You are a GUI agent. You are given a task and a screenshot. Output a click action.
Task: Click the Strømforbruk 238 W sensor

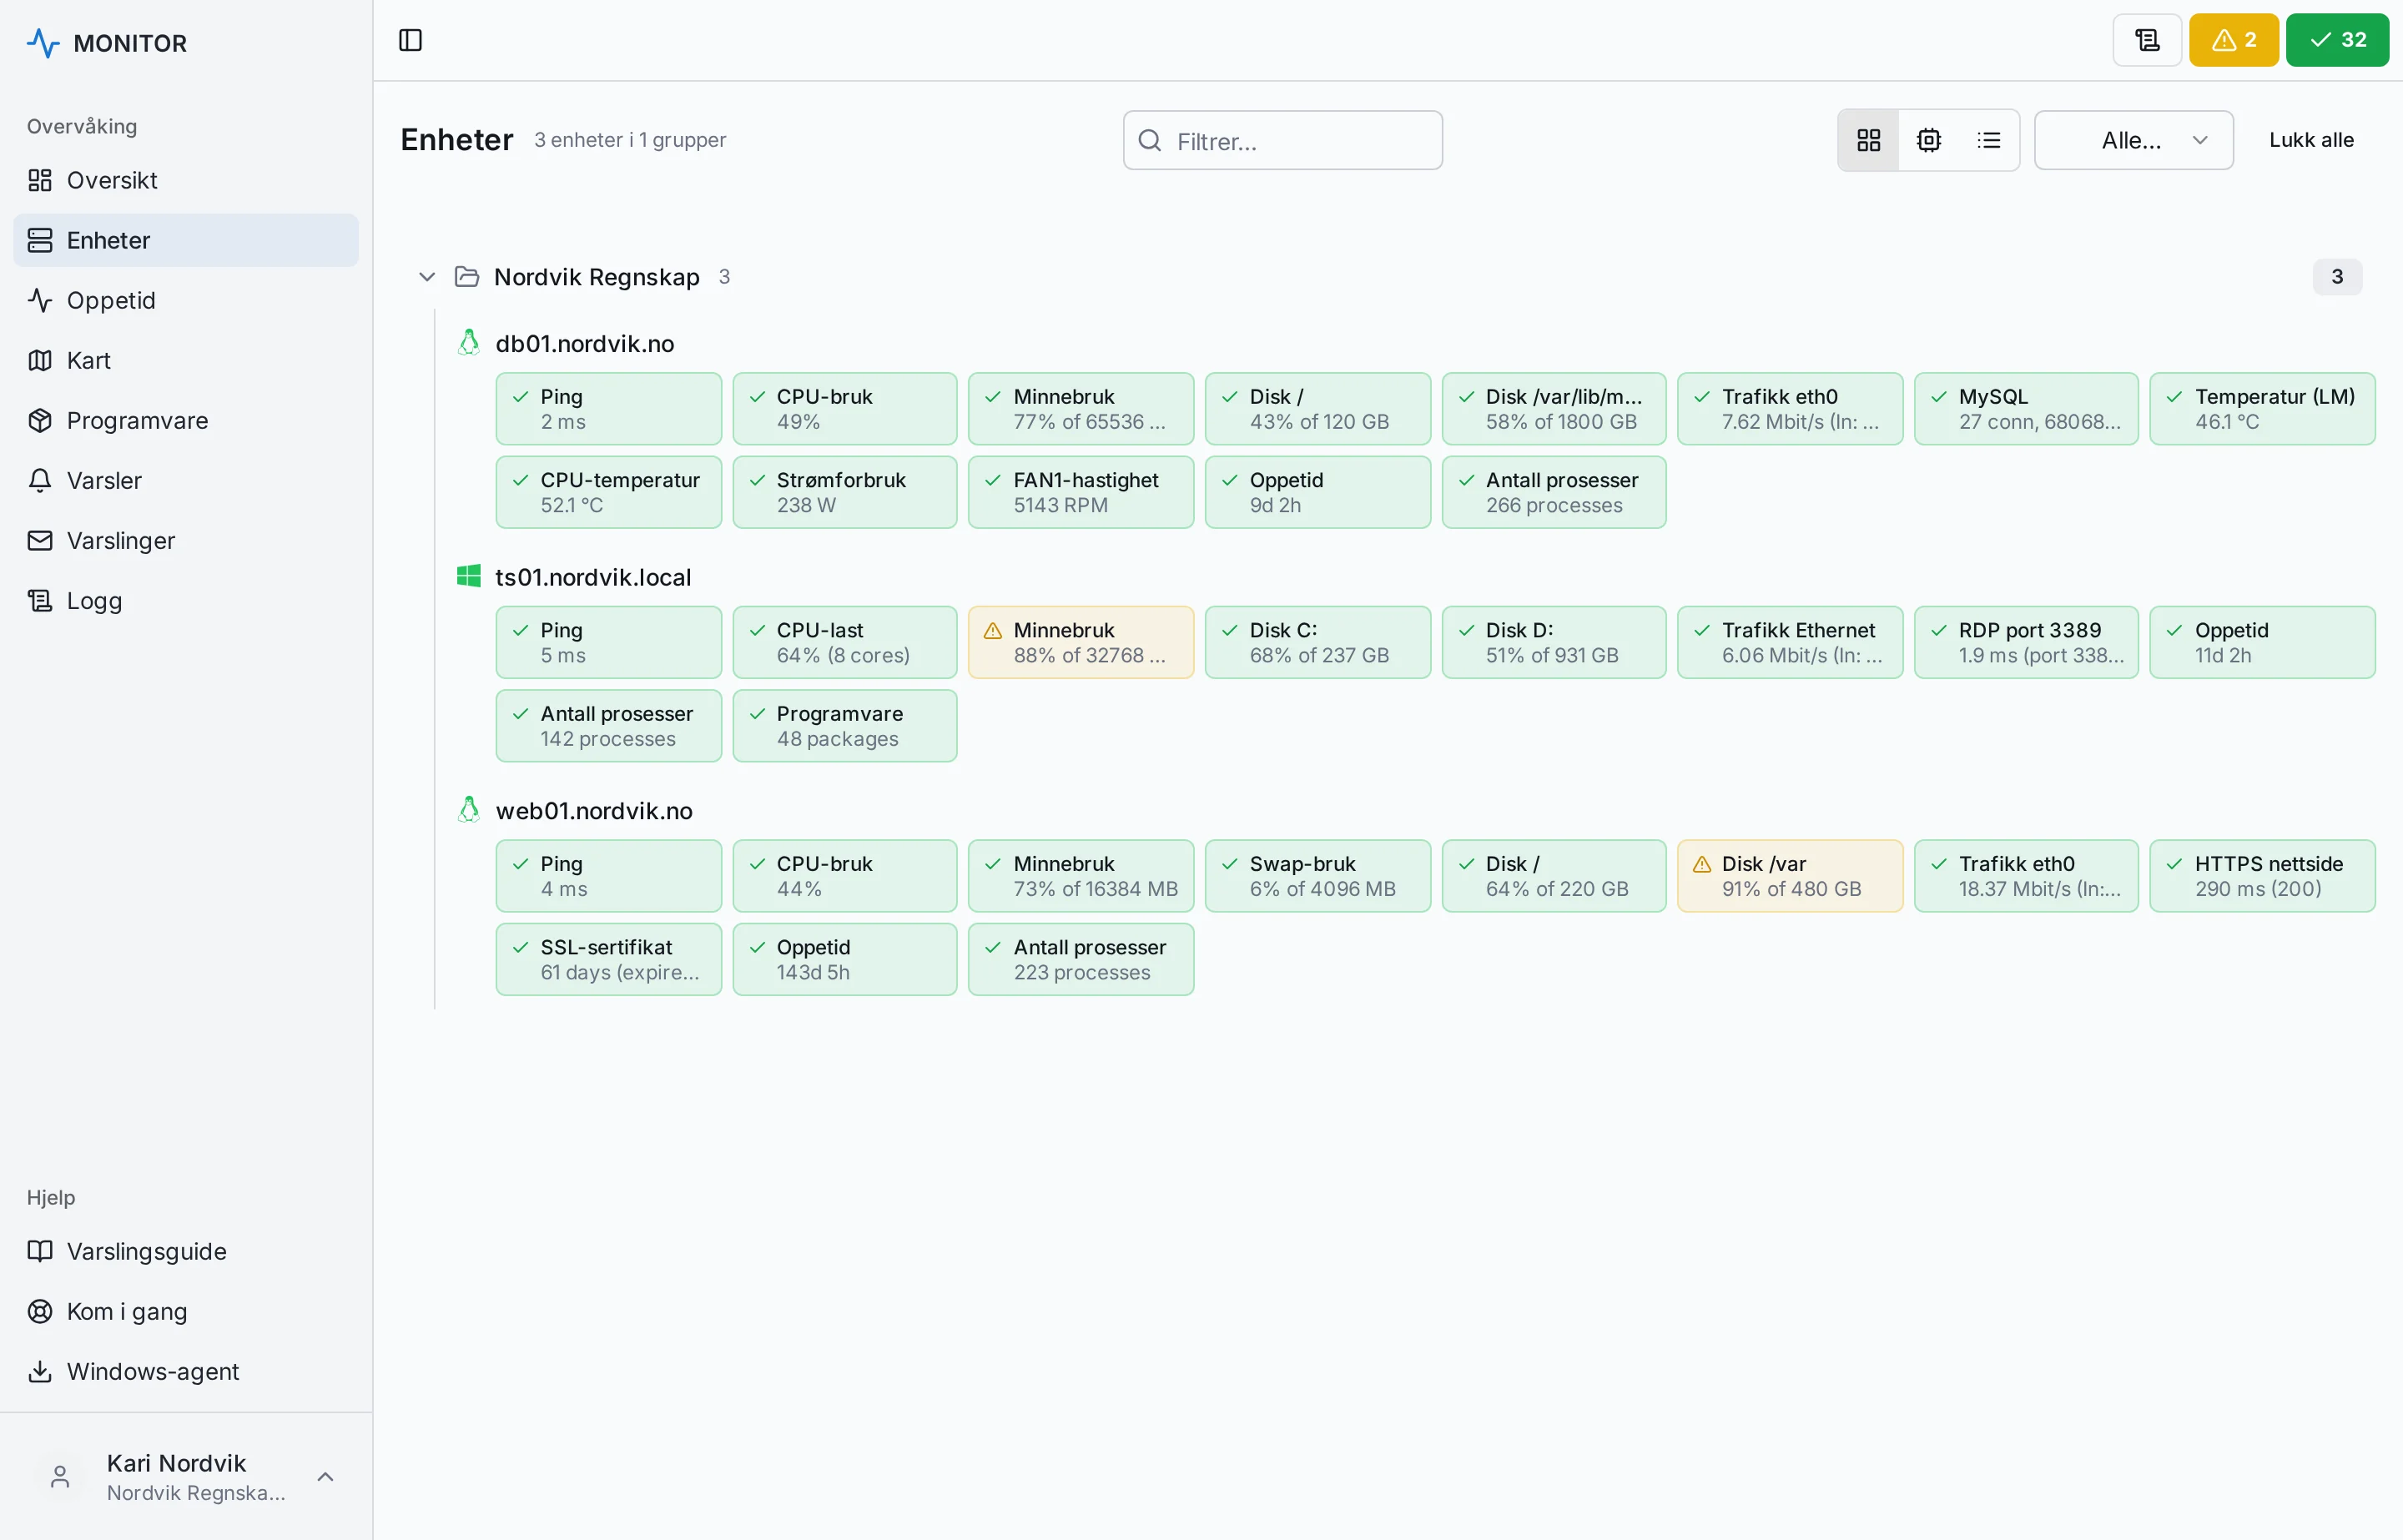(x=844, y=492)
